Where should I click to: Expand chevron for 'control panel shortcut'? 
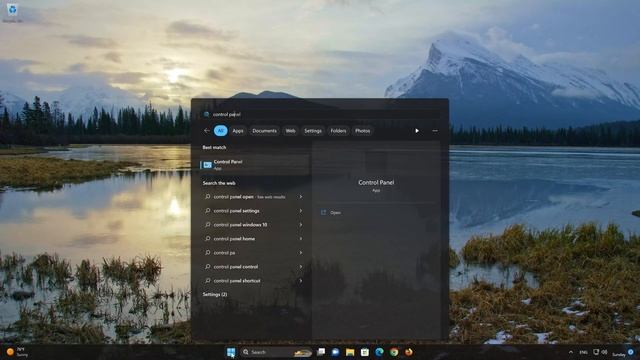[x=301, y=280]
